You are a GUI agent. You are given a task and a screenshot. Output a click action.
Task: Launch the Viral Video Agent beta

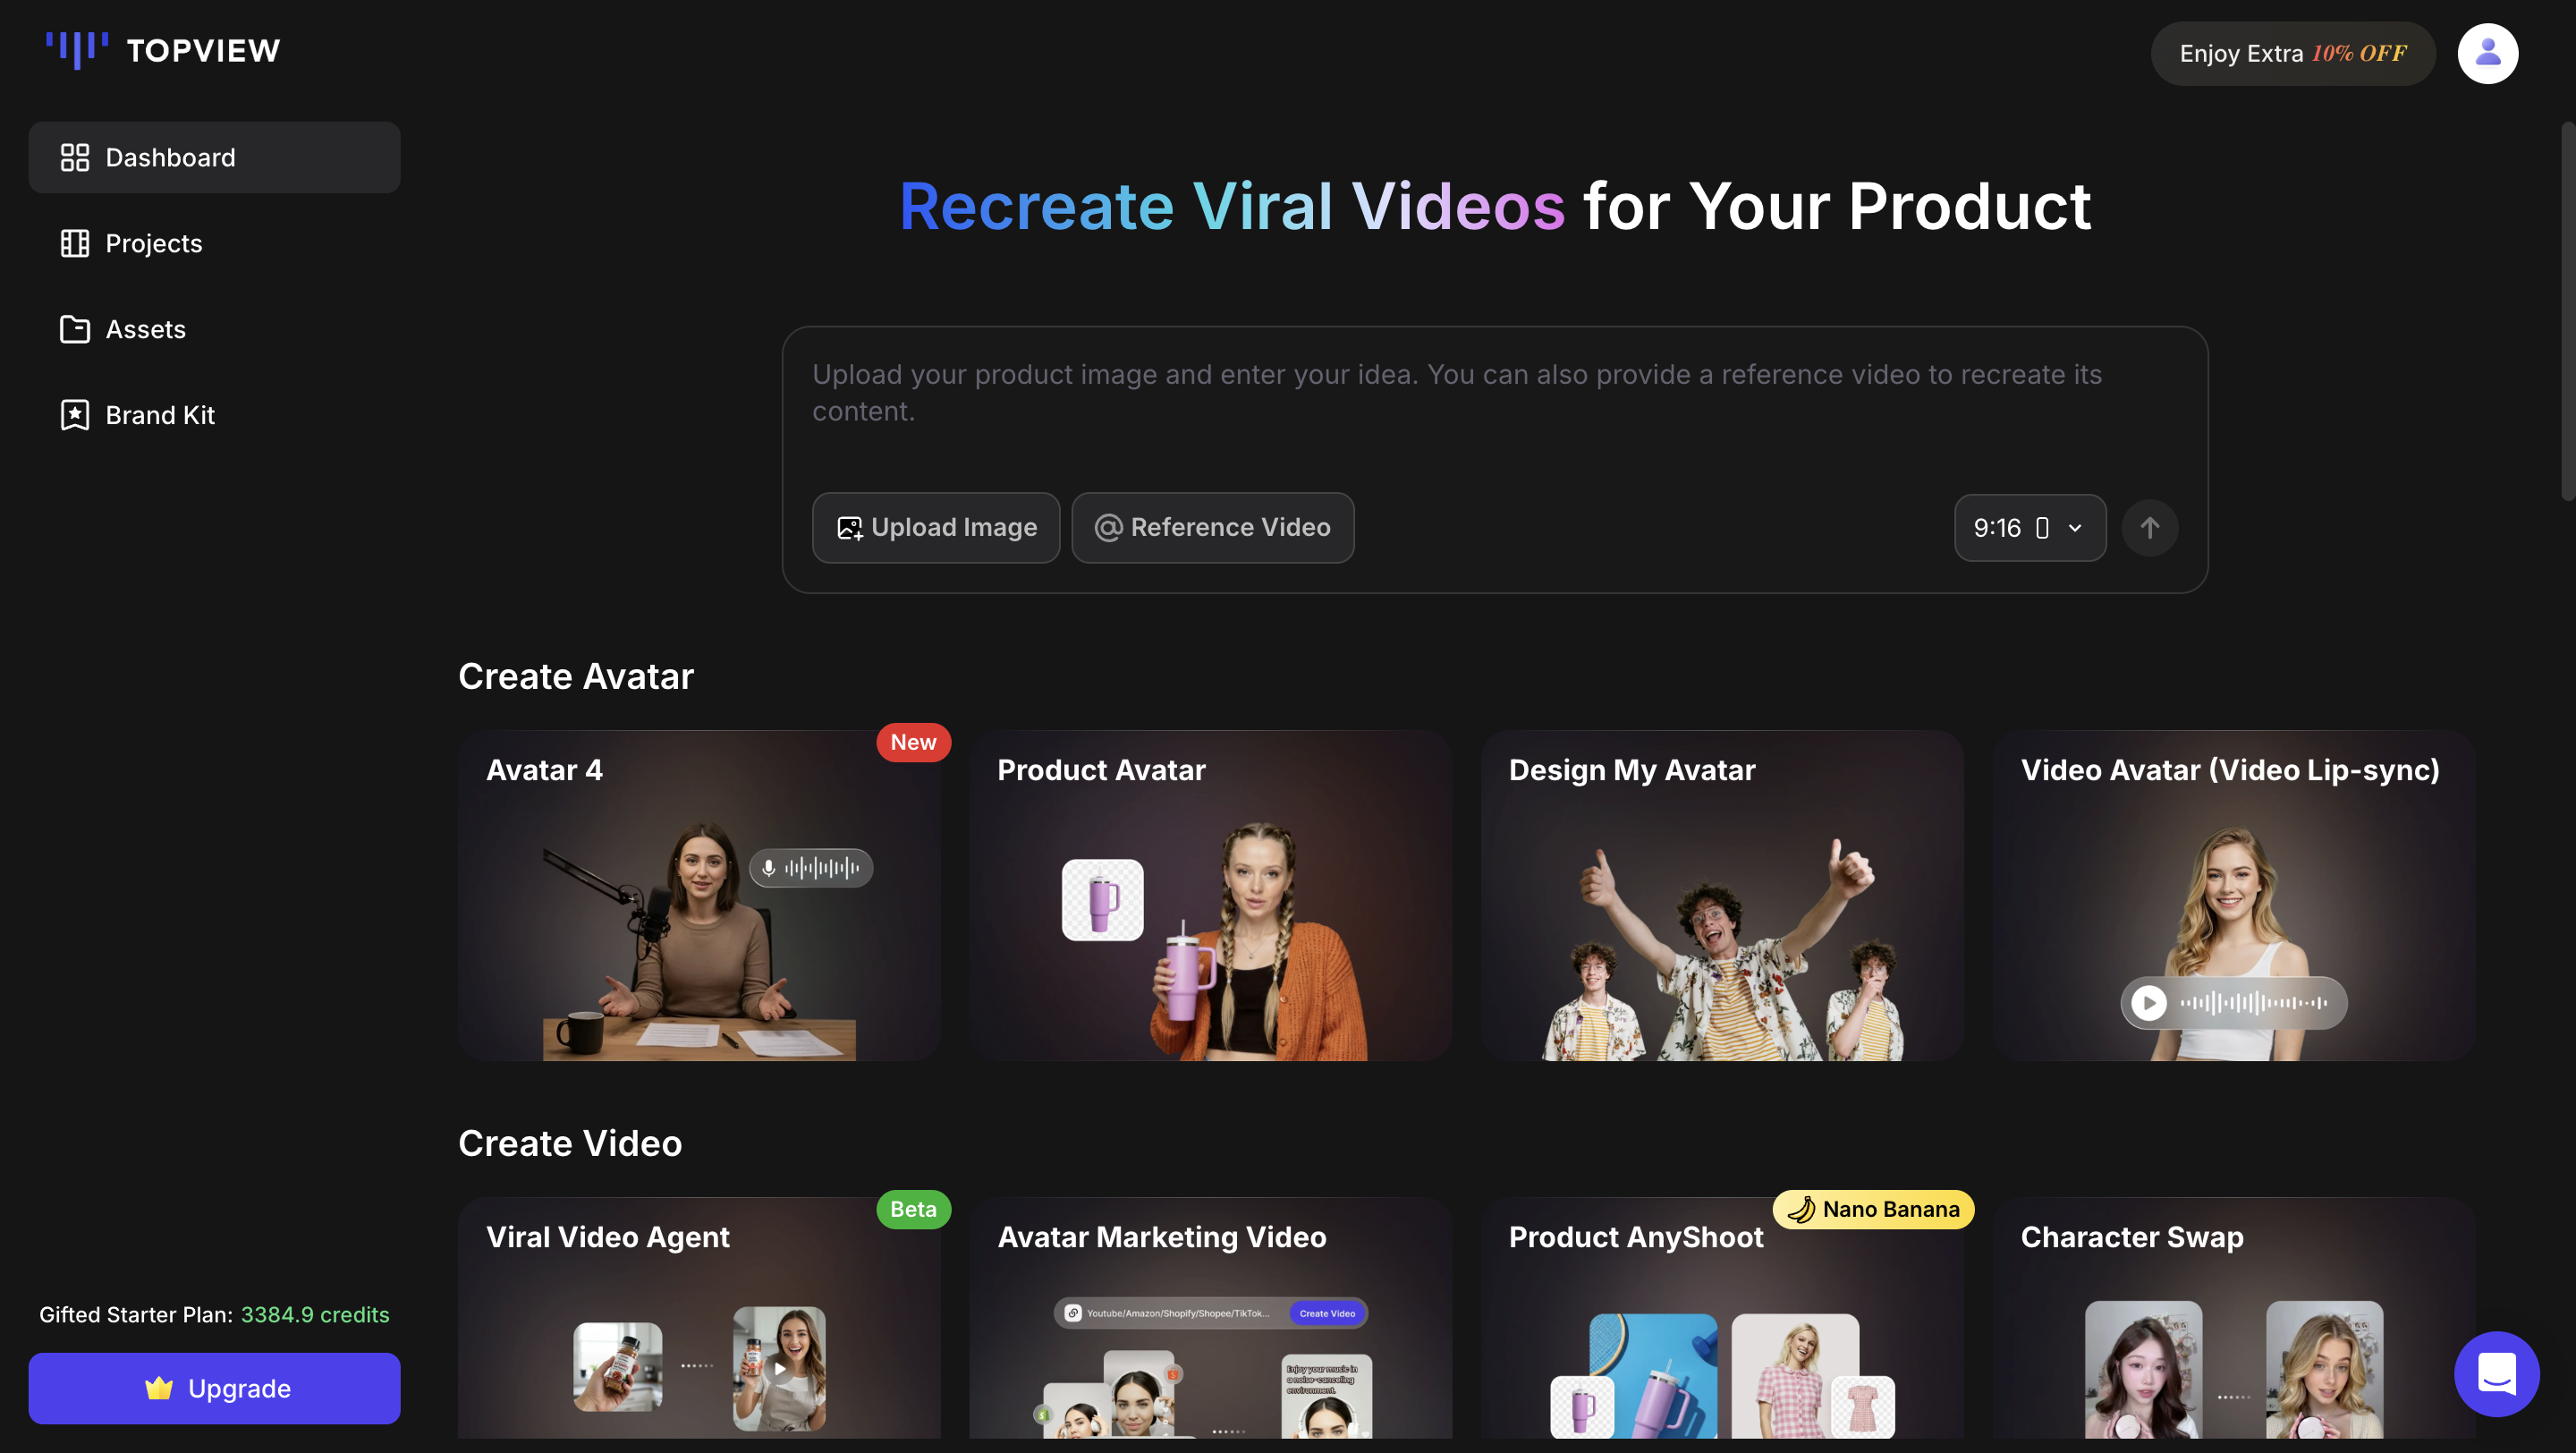coord(700,1330)
